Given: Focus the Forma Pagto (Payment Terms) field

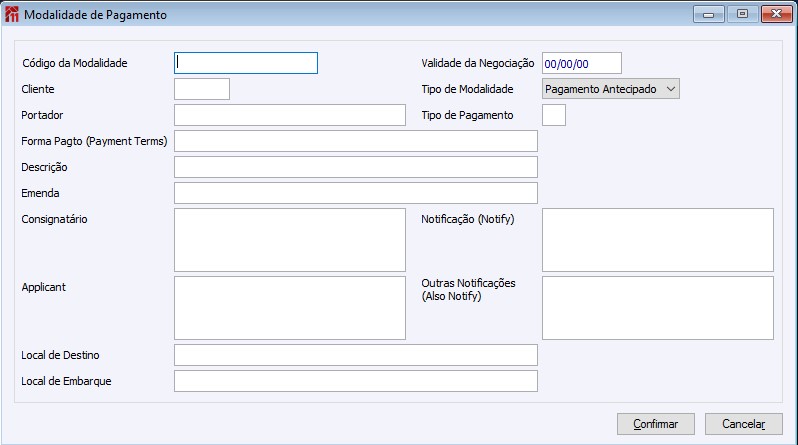Looking at the screenshot, I should coord(356,141).
